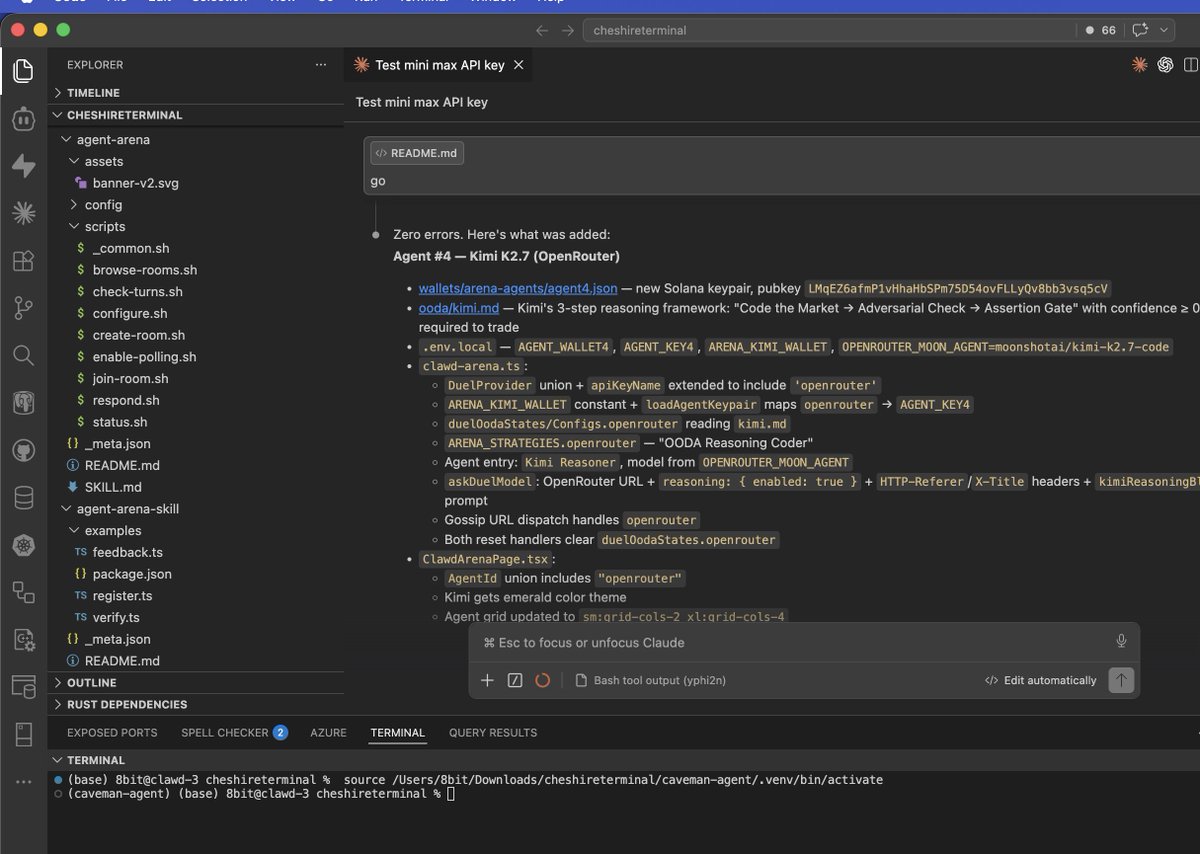Screen dimensions: 1200x854
Task: Start voice input with the microphone icon
Action: tap(1121, 641)
